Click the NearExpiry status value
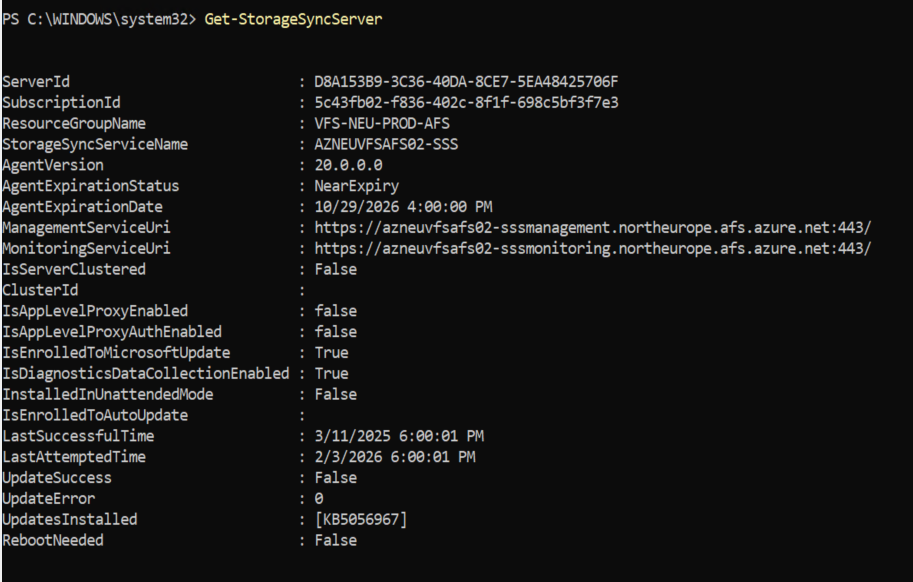 [356, 186]
